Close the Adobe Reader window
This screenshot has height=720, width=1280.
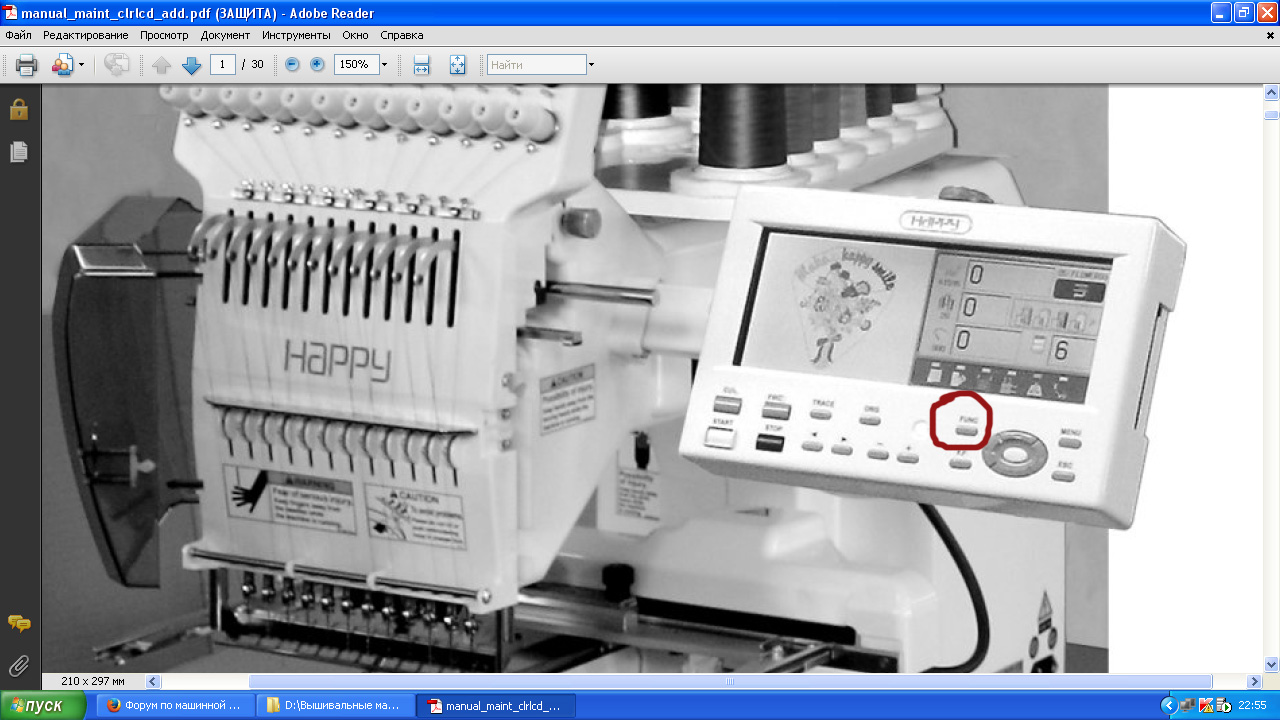coord(1266,12)
